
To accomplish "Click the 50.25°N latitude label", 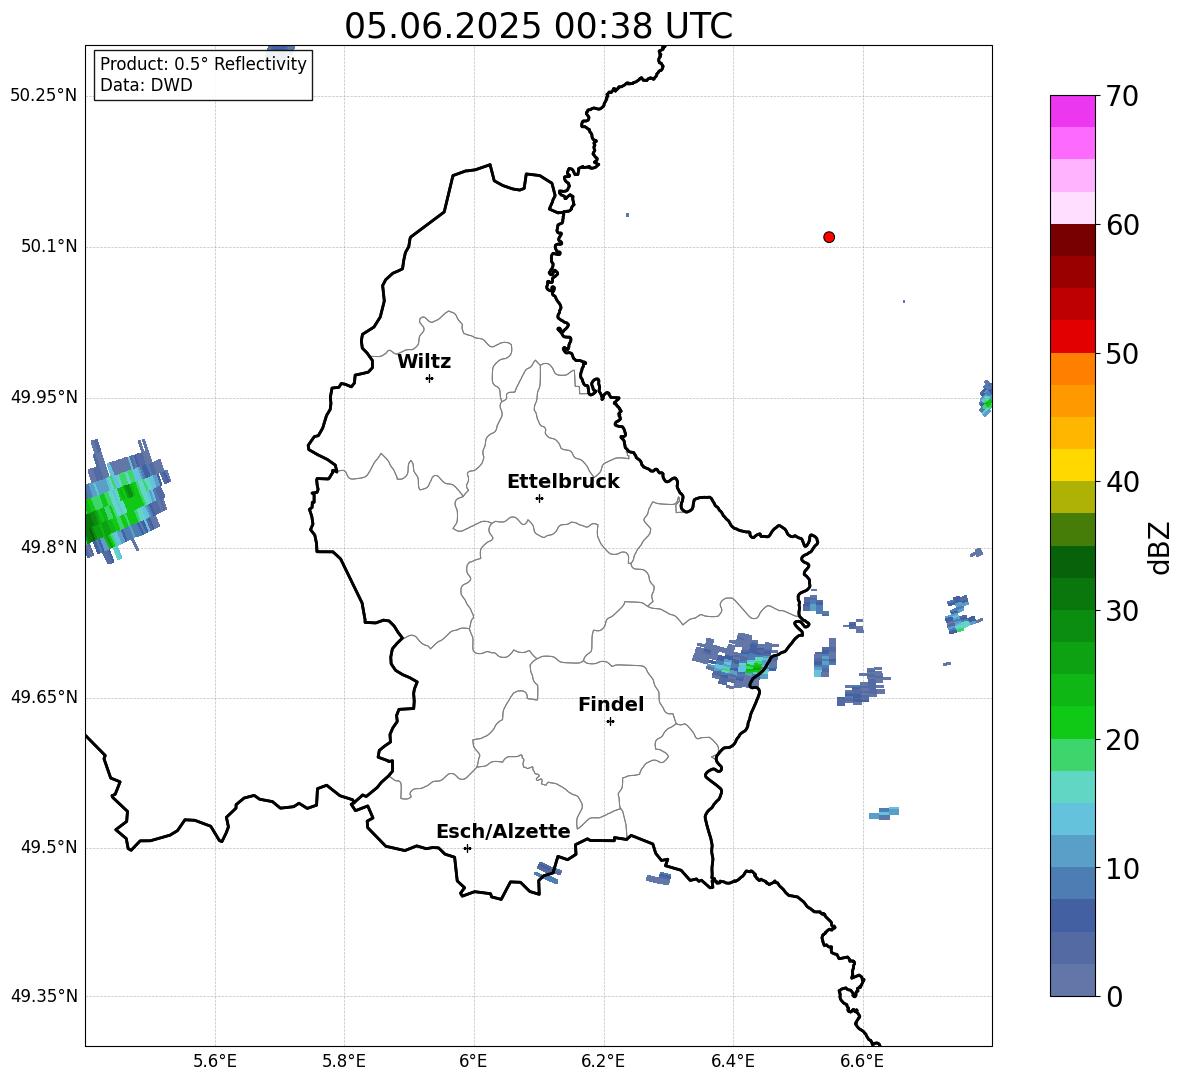I will 44,96.
